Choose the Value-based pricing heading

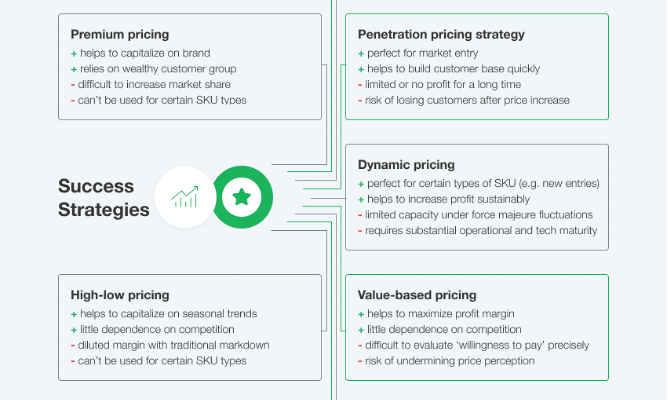(x=420, y=296)
